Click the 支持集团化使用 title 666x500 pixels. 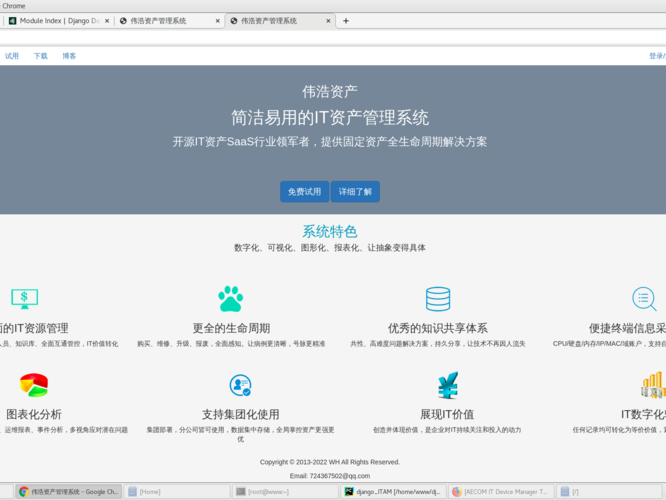pos(240,414)
